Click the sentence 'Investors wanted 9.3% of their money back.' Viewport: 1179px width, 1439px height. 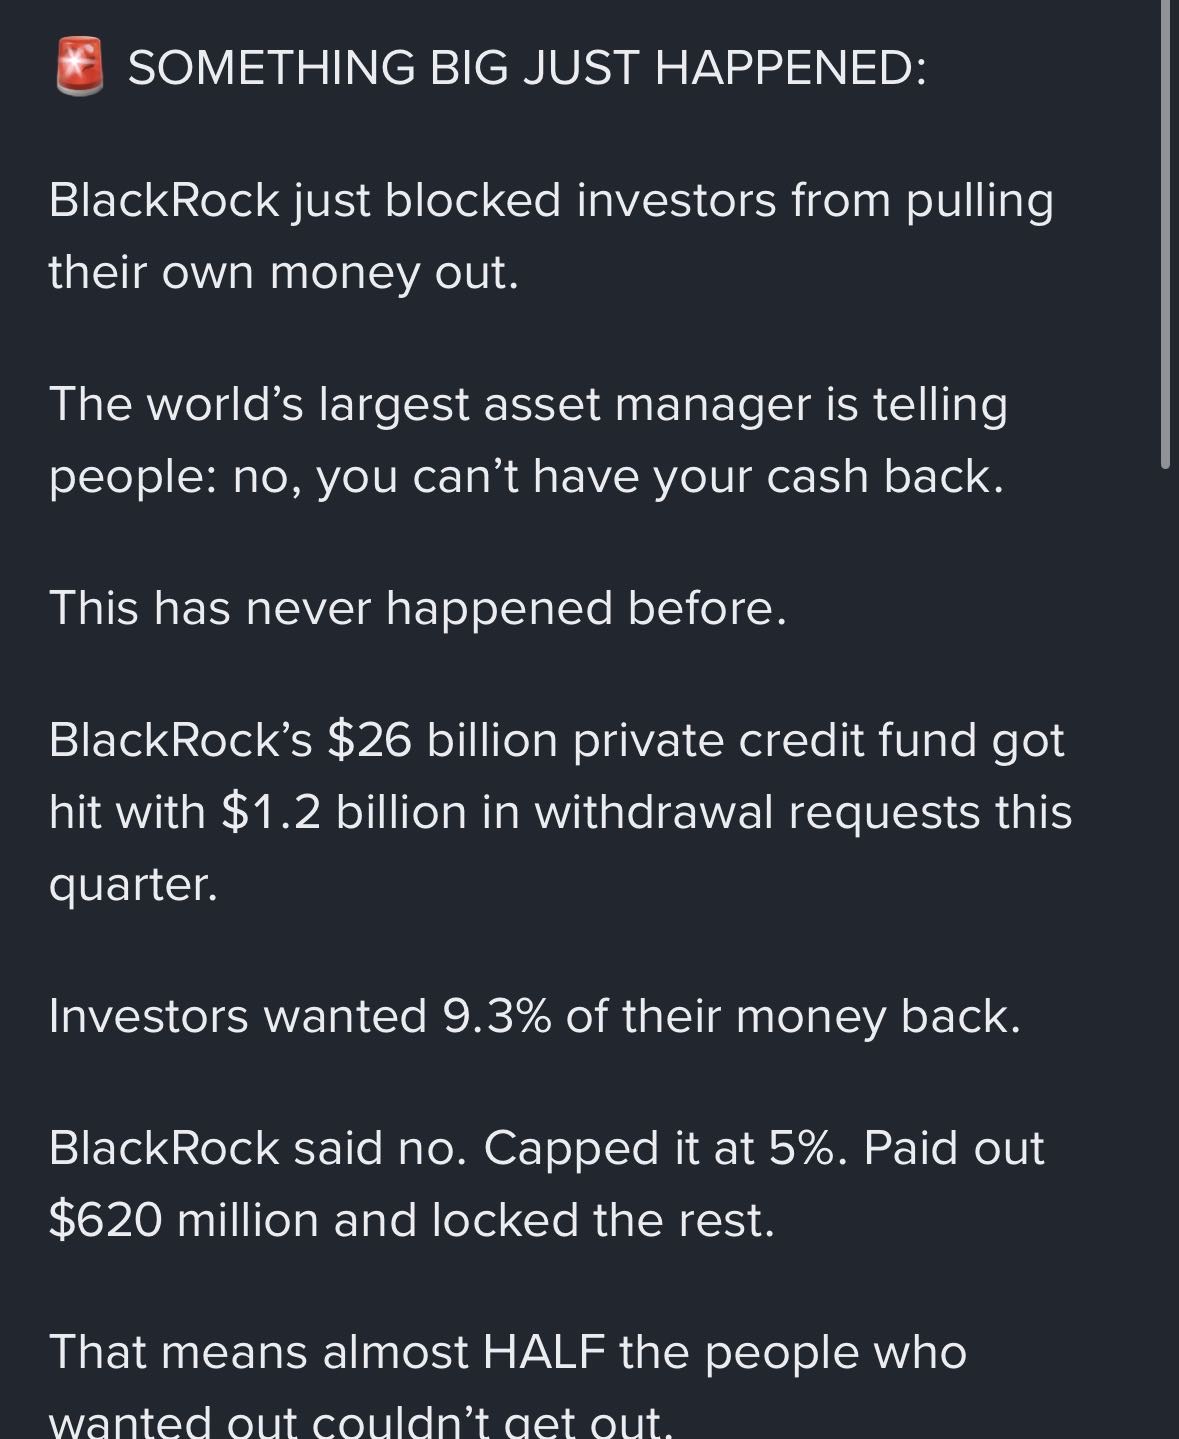click(x=534, y=1016)
